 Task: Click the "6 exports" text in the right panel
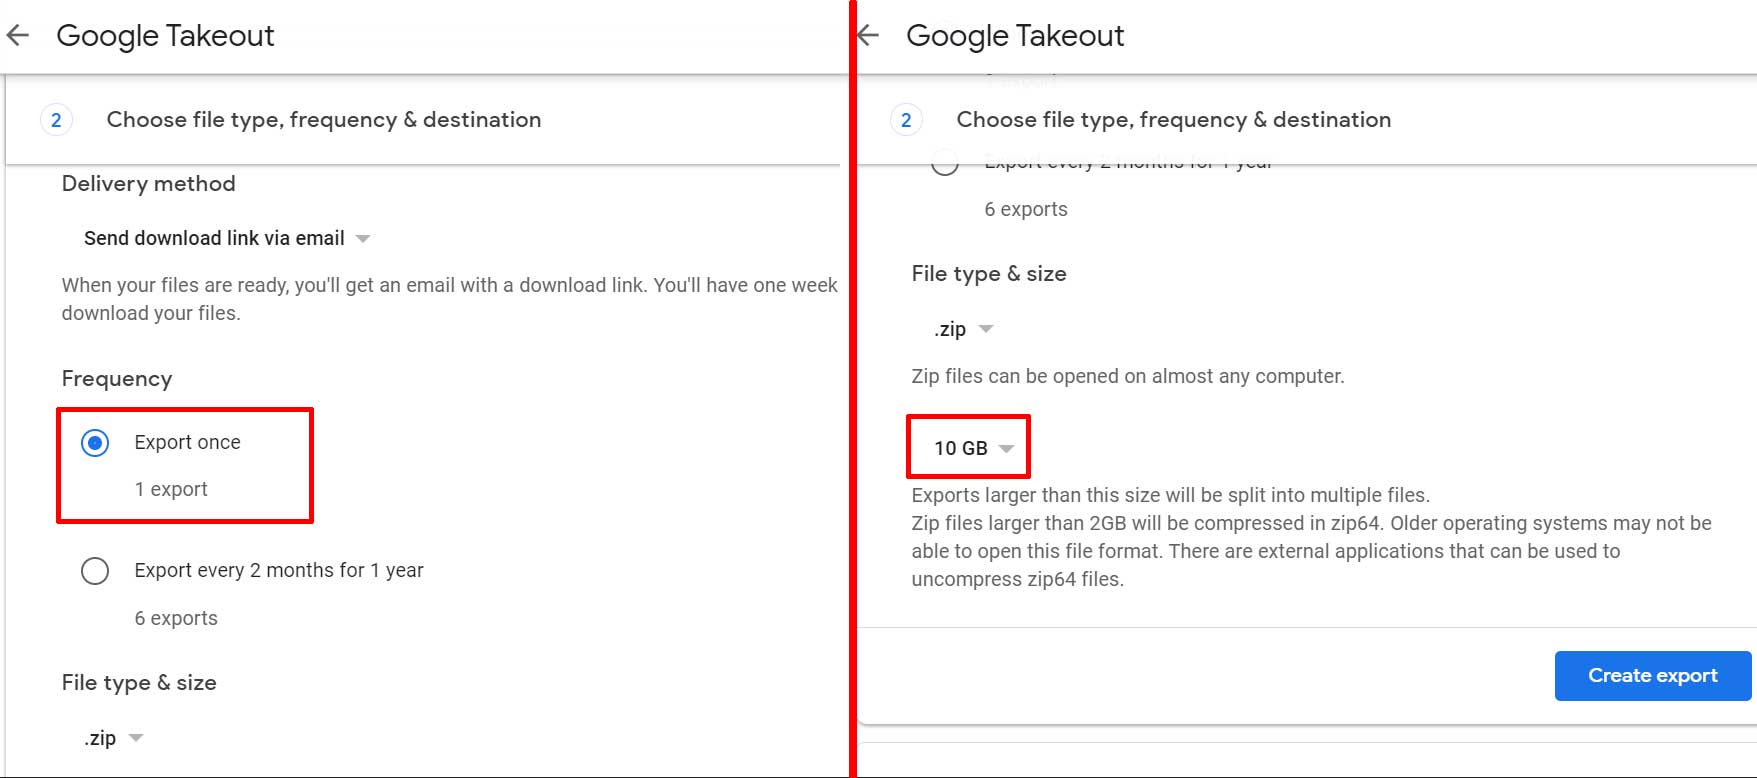(x=1026, y=209)
